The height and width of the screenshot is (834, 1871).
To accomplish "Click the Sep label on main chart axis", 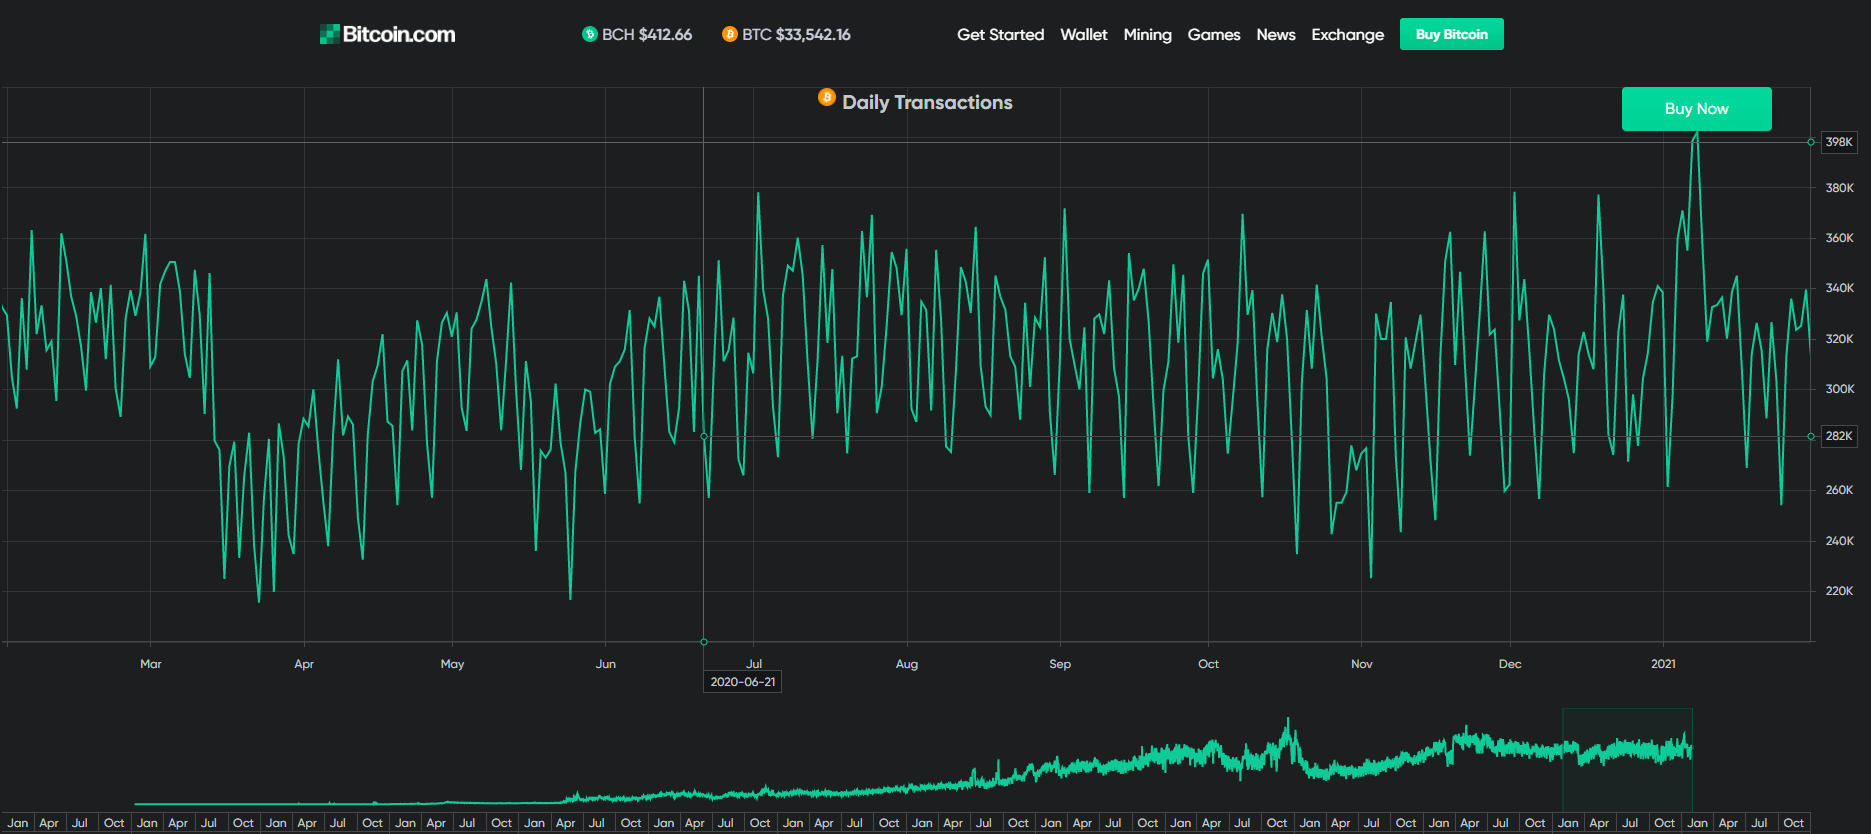I will 1060,664.
